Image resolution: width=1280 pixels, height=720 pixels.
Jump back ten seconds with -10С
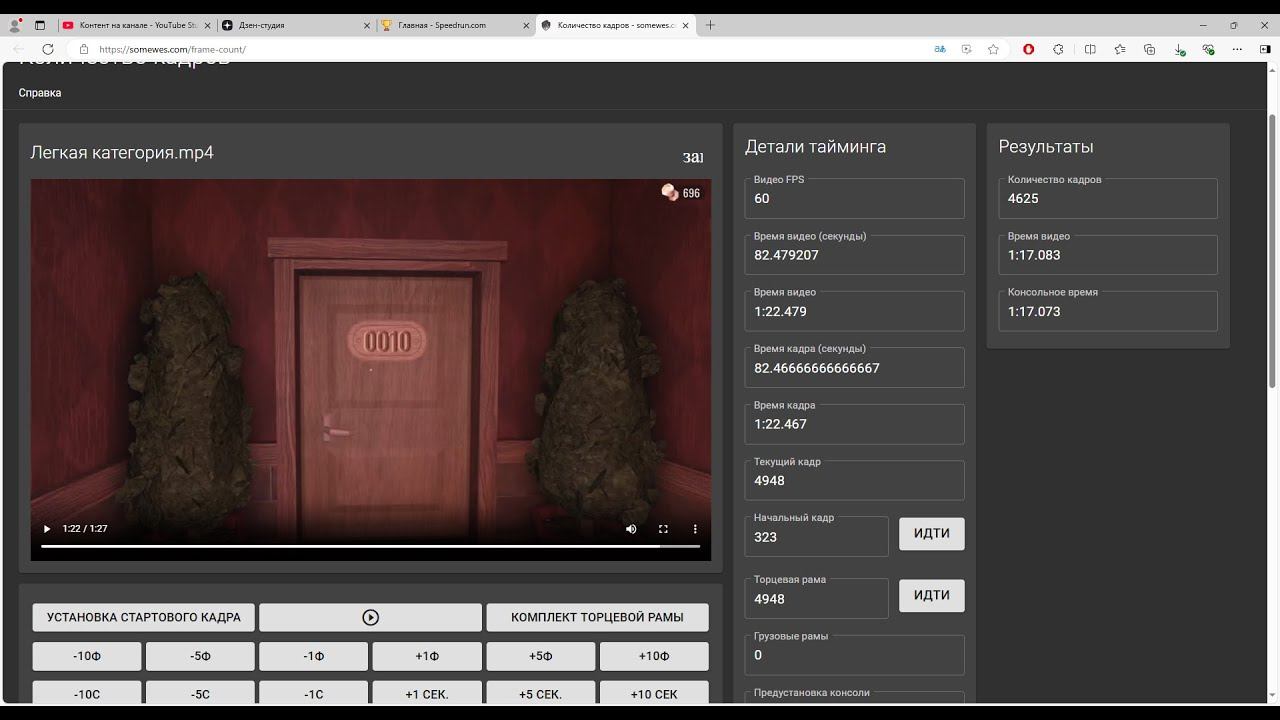pos(87,693)
